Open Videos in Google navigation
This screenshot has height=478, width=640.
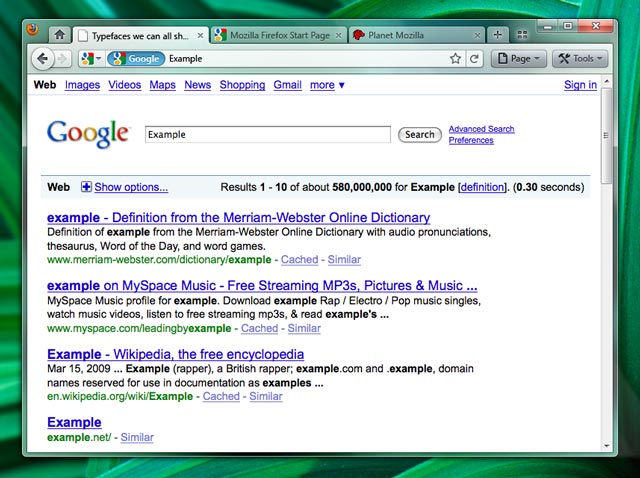tap(124, 85)
